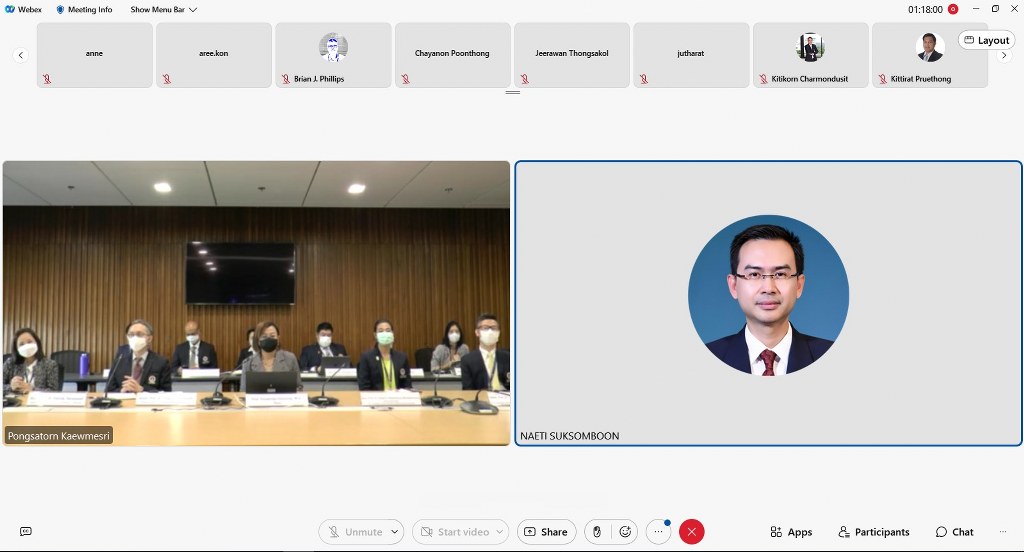1024x552 pixels.
Task: Expand audio options arrow beside Unmute
Action: (x=395, y=532)
